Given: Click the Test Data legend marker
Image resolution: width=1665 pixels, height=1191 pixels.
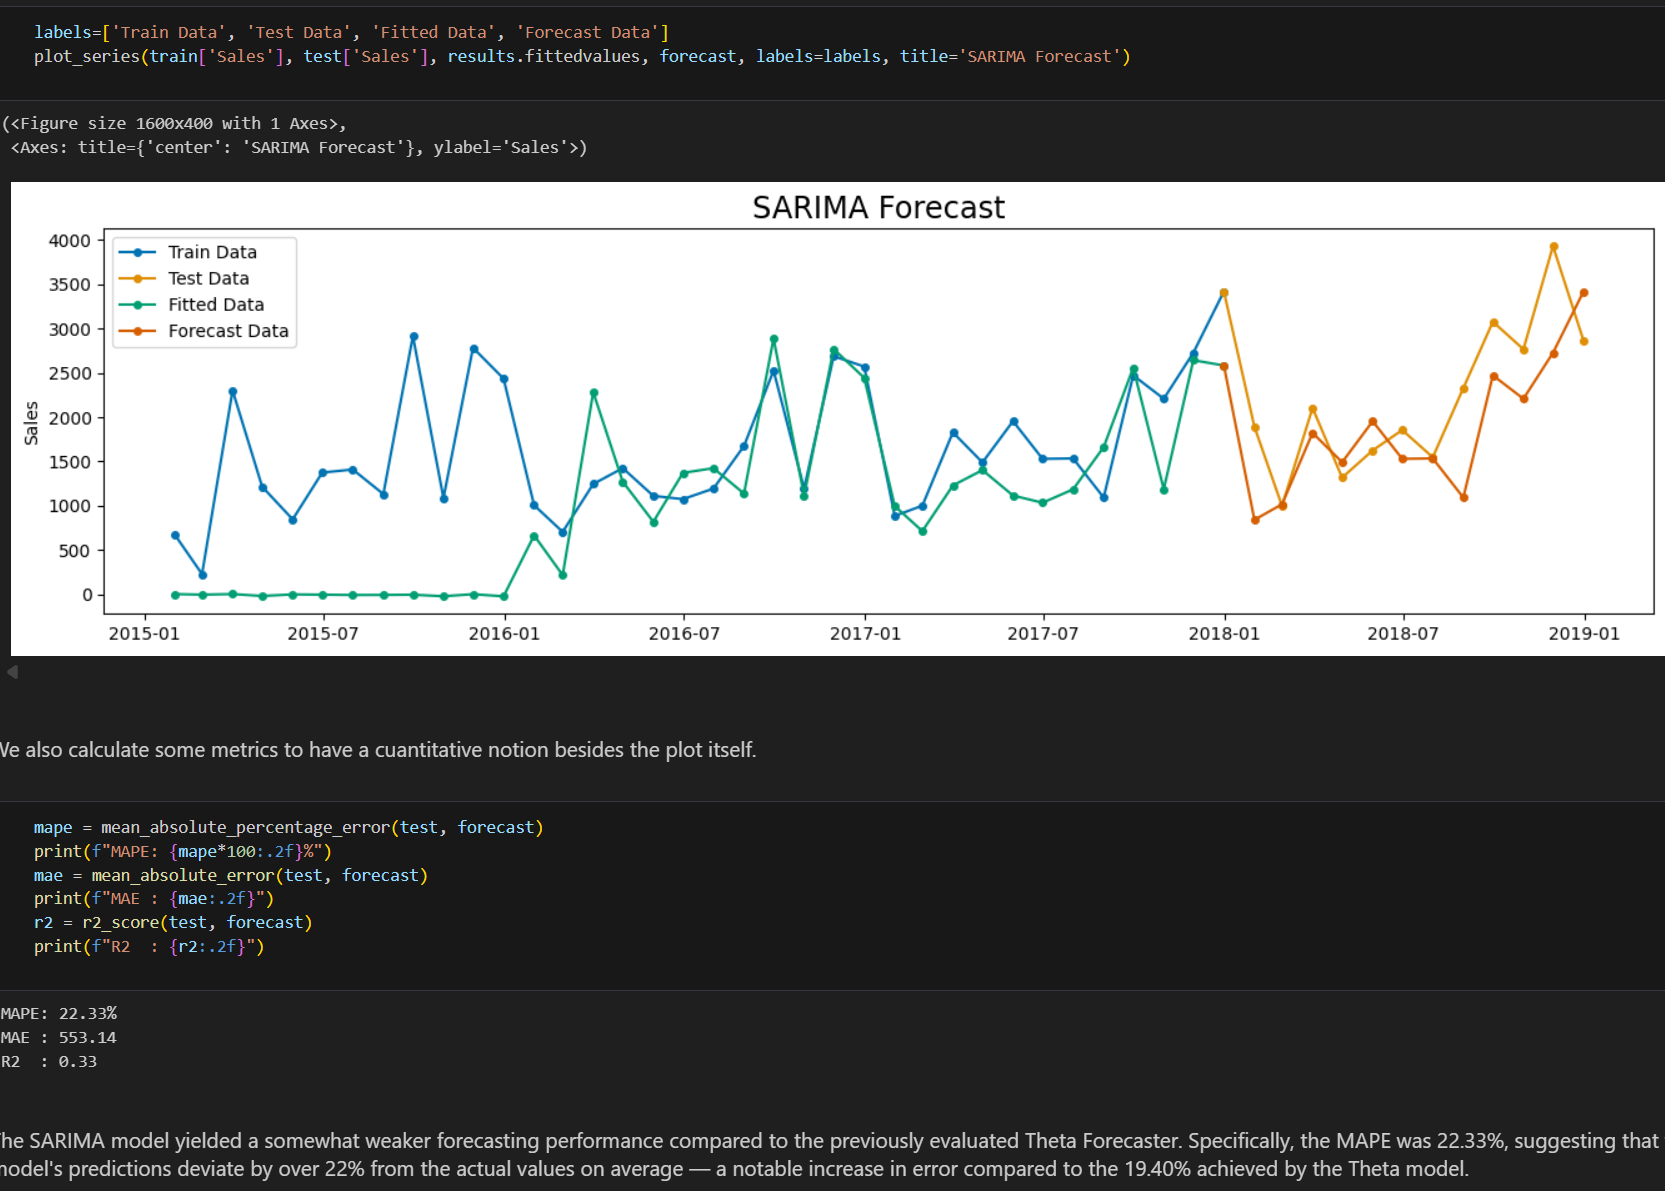Looking at the screenshot, I should click(138, 279).
